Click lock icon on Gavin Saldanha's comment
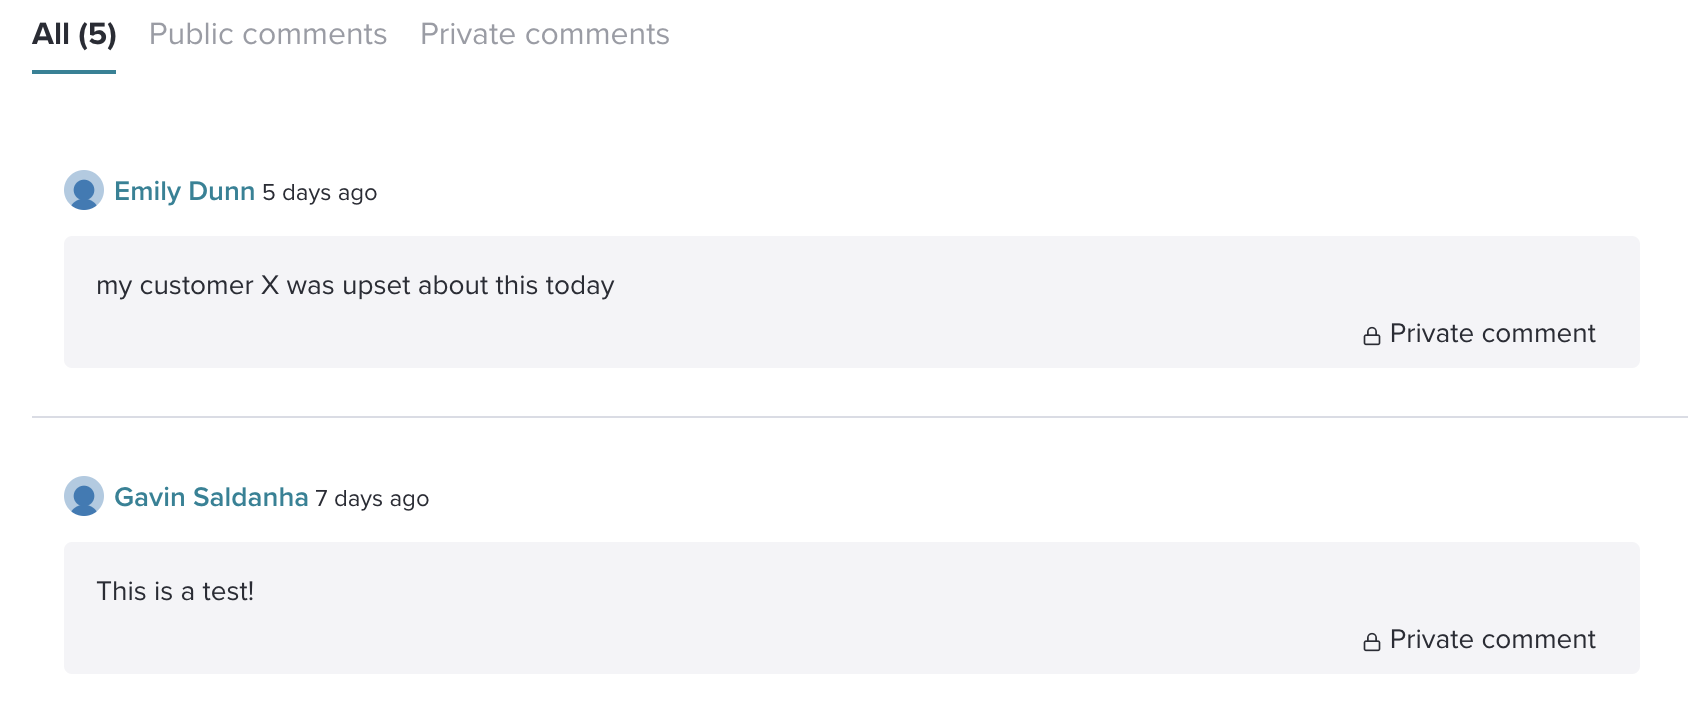 point(1372,641)
